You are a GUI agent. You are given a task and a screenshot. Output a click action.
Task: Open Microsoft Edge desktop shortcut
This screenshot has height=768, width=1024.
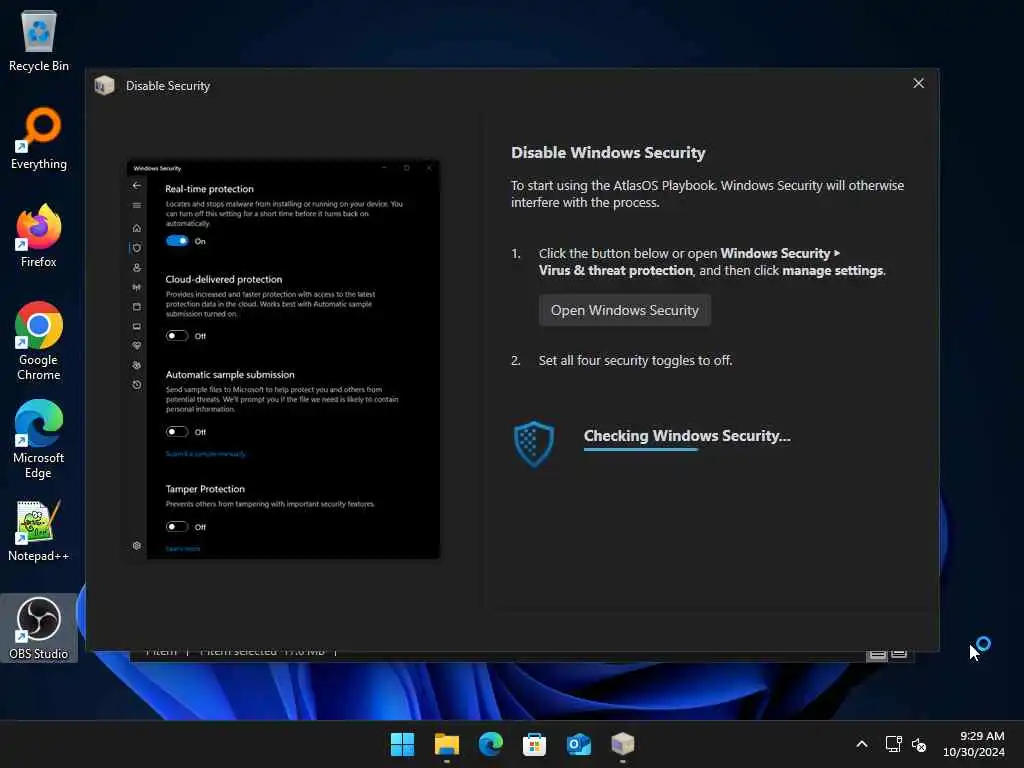pyautogui.click(x=39, y=439)
